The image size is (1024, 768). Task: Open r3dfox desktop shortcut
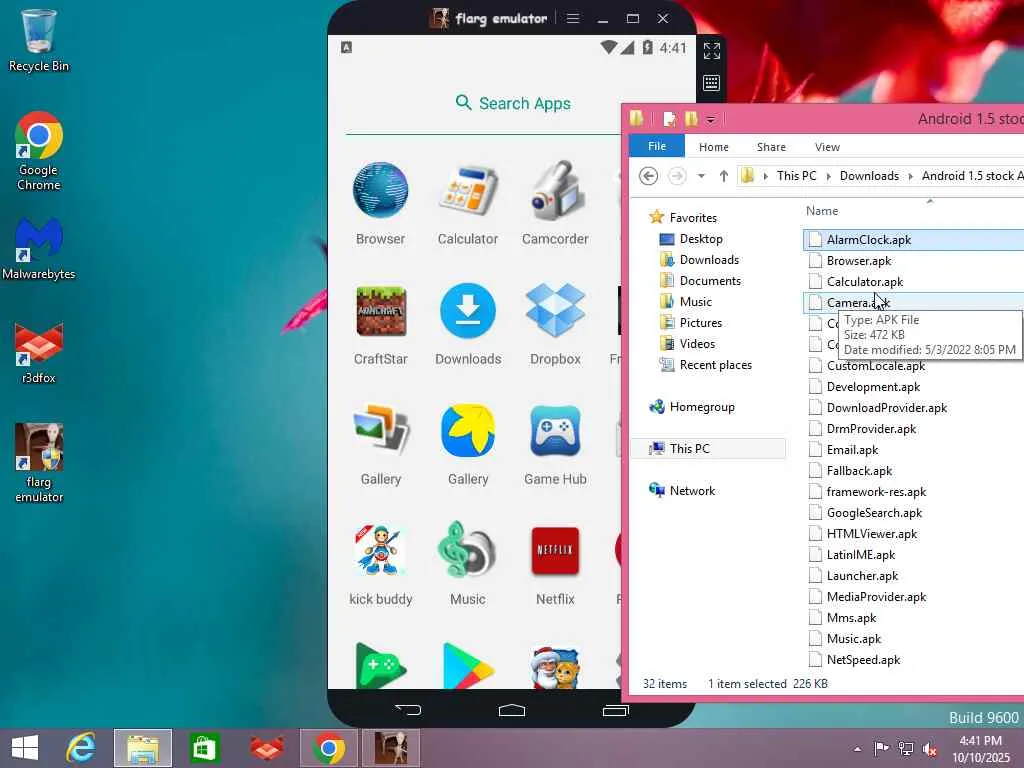39,353
